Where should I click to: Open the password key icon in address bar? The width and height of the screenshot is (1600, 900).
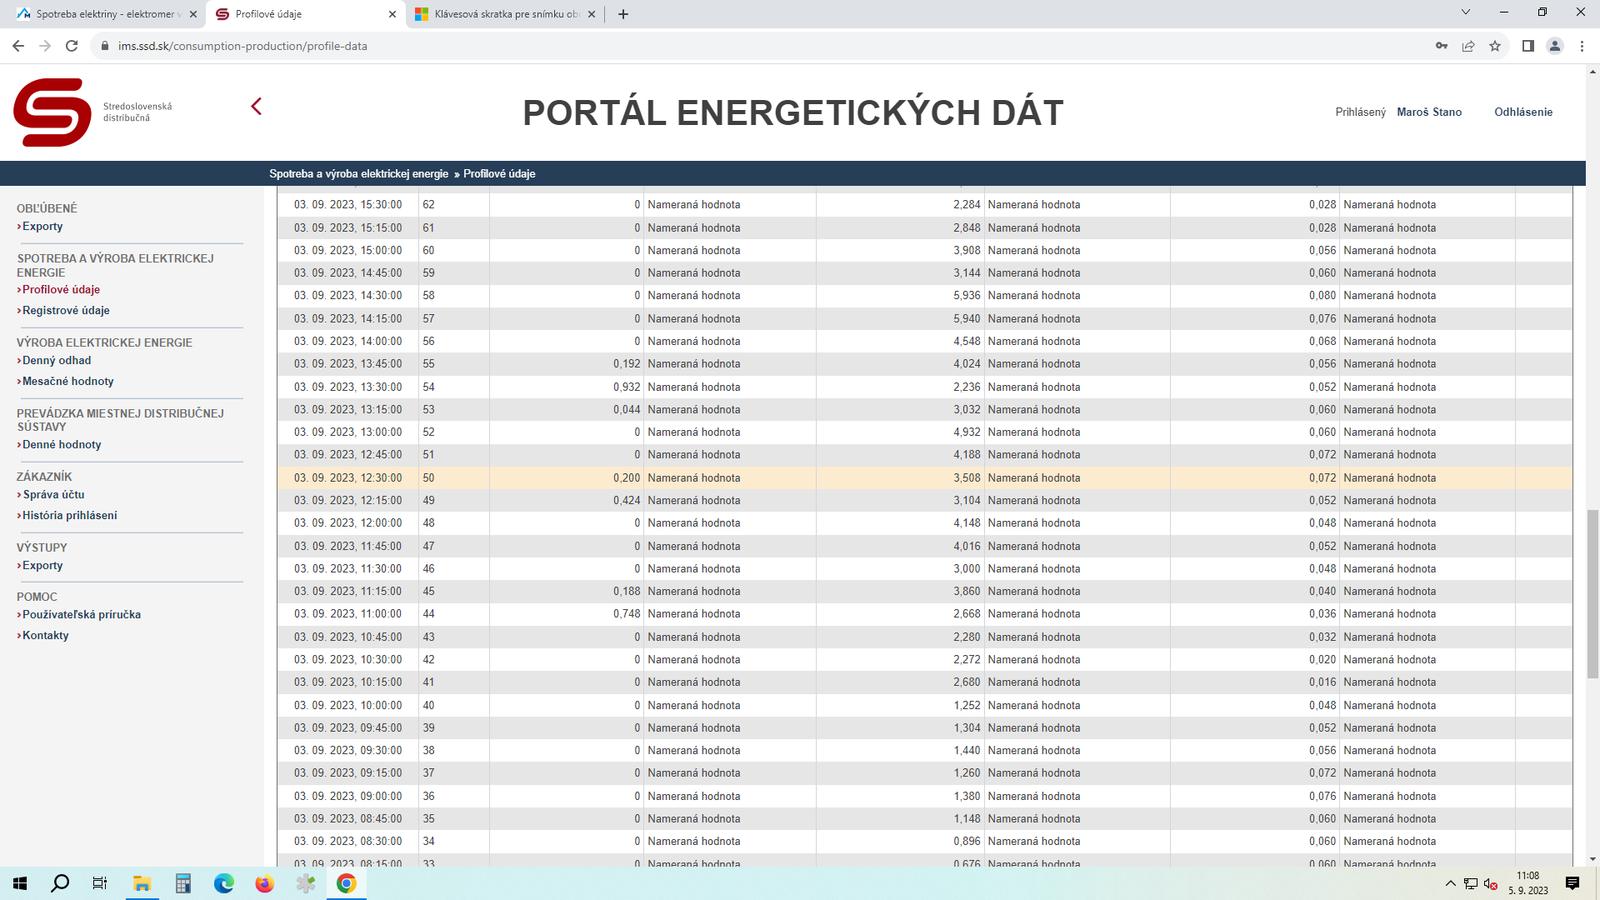coord(1441,46)
